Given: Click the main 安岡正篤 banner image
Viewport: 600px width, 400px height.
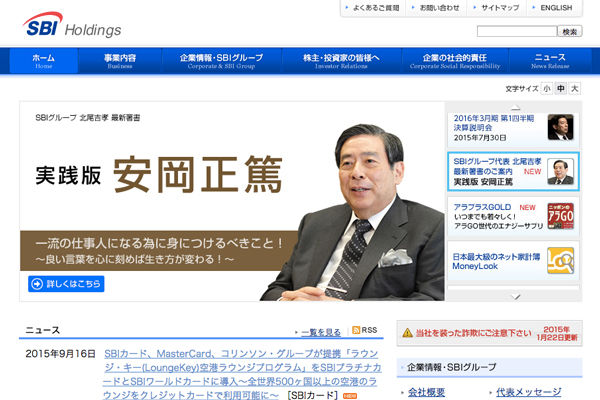Looking at the screenshot, I should coord(232,201).
